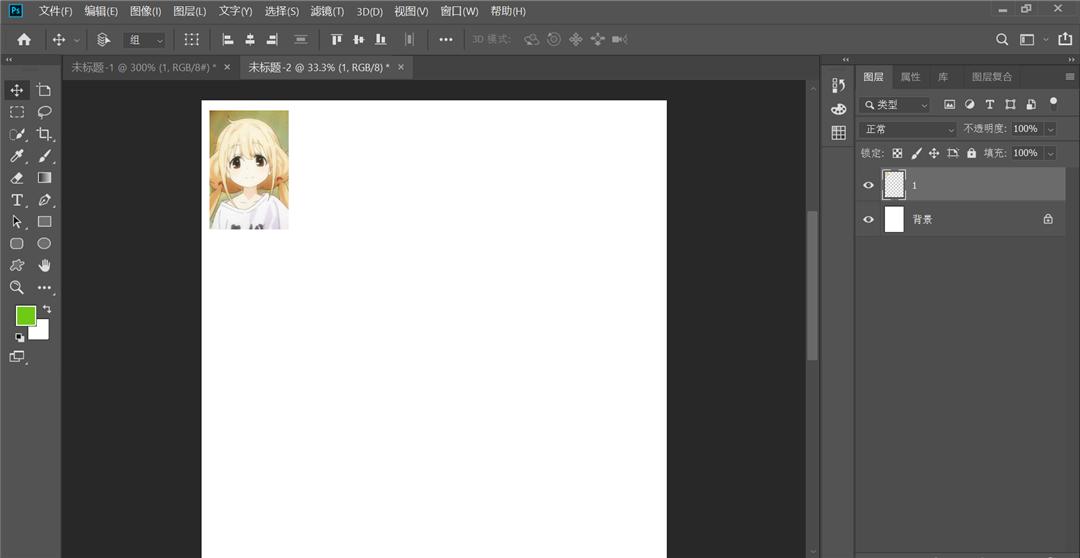
Task: Click the Home button in options bar
Action: 24,40
